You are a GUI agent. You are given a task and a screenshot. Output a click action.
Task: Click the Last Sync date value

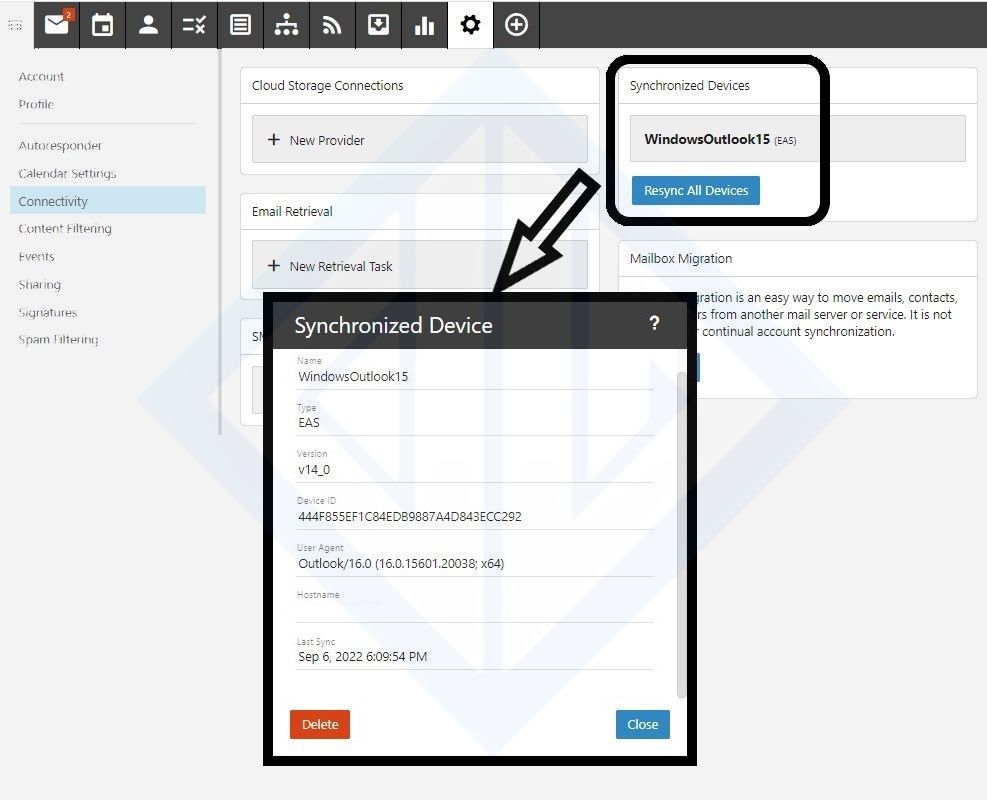pos(363,657)
